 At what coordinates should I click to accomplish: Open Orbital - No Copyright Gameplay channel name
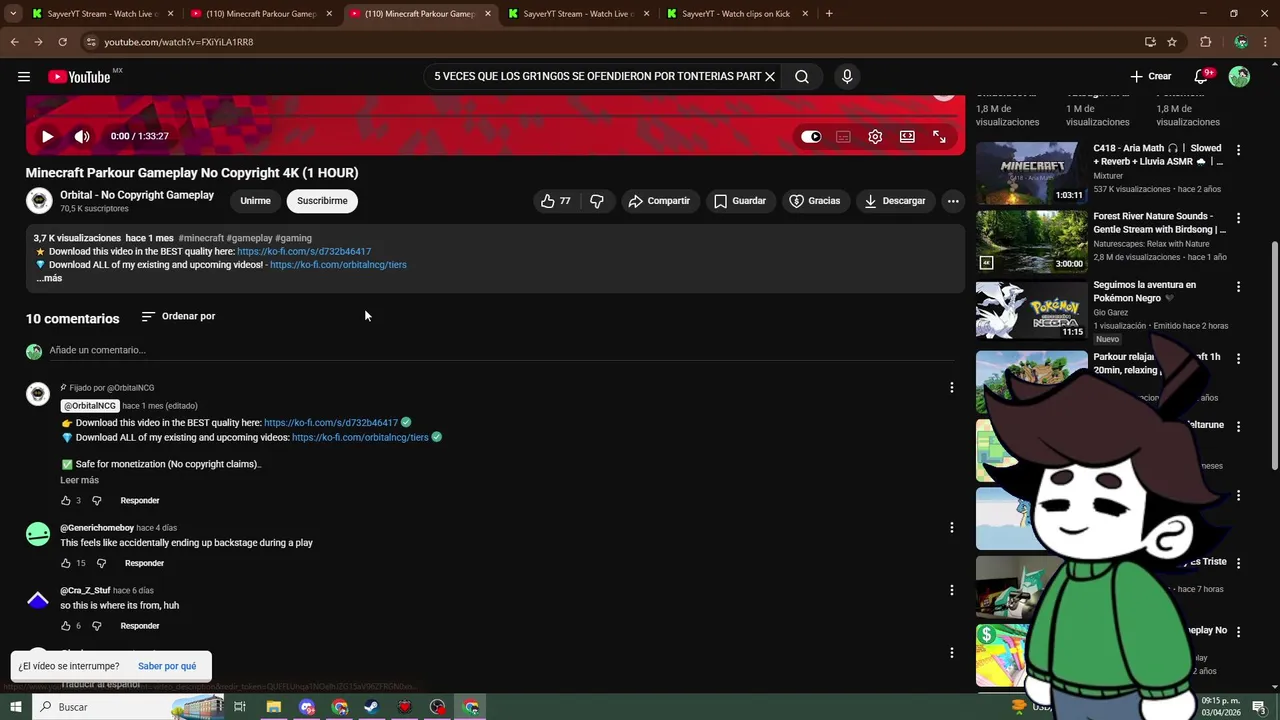click(137, 195)
